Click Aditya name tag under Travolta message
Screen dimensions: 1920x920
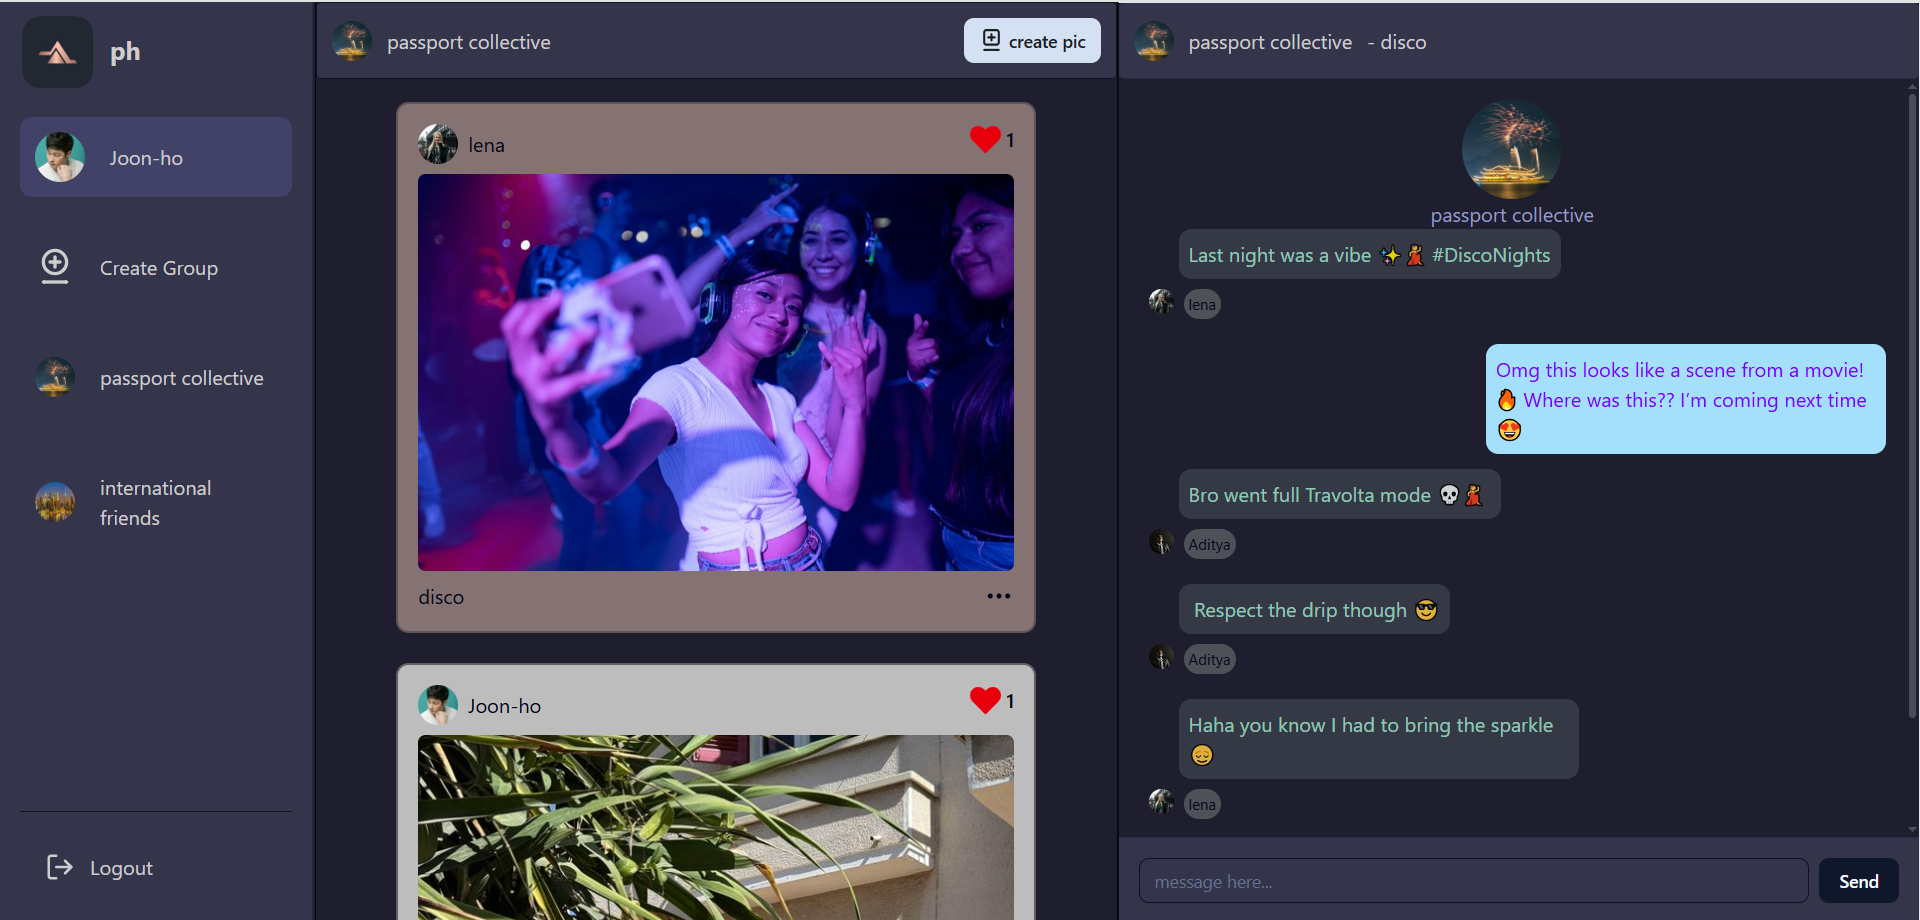[x=1209, y=544]
